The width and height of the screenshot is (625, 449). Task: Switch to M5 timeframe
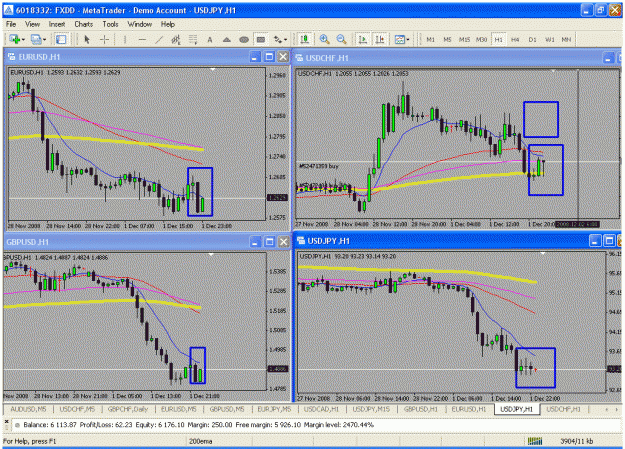pyautogui.click(x=447, y=39)
